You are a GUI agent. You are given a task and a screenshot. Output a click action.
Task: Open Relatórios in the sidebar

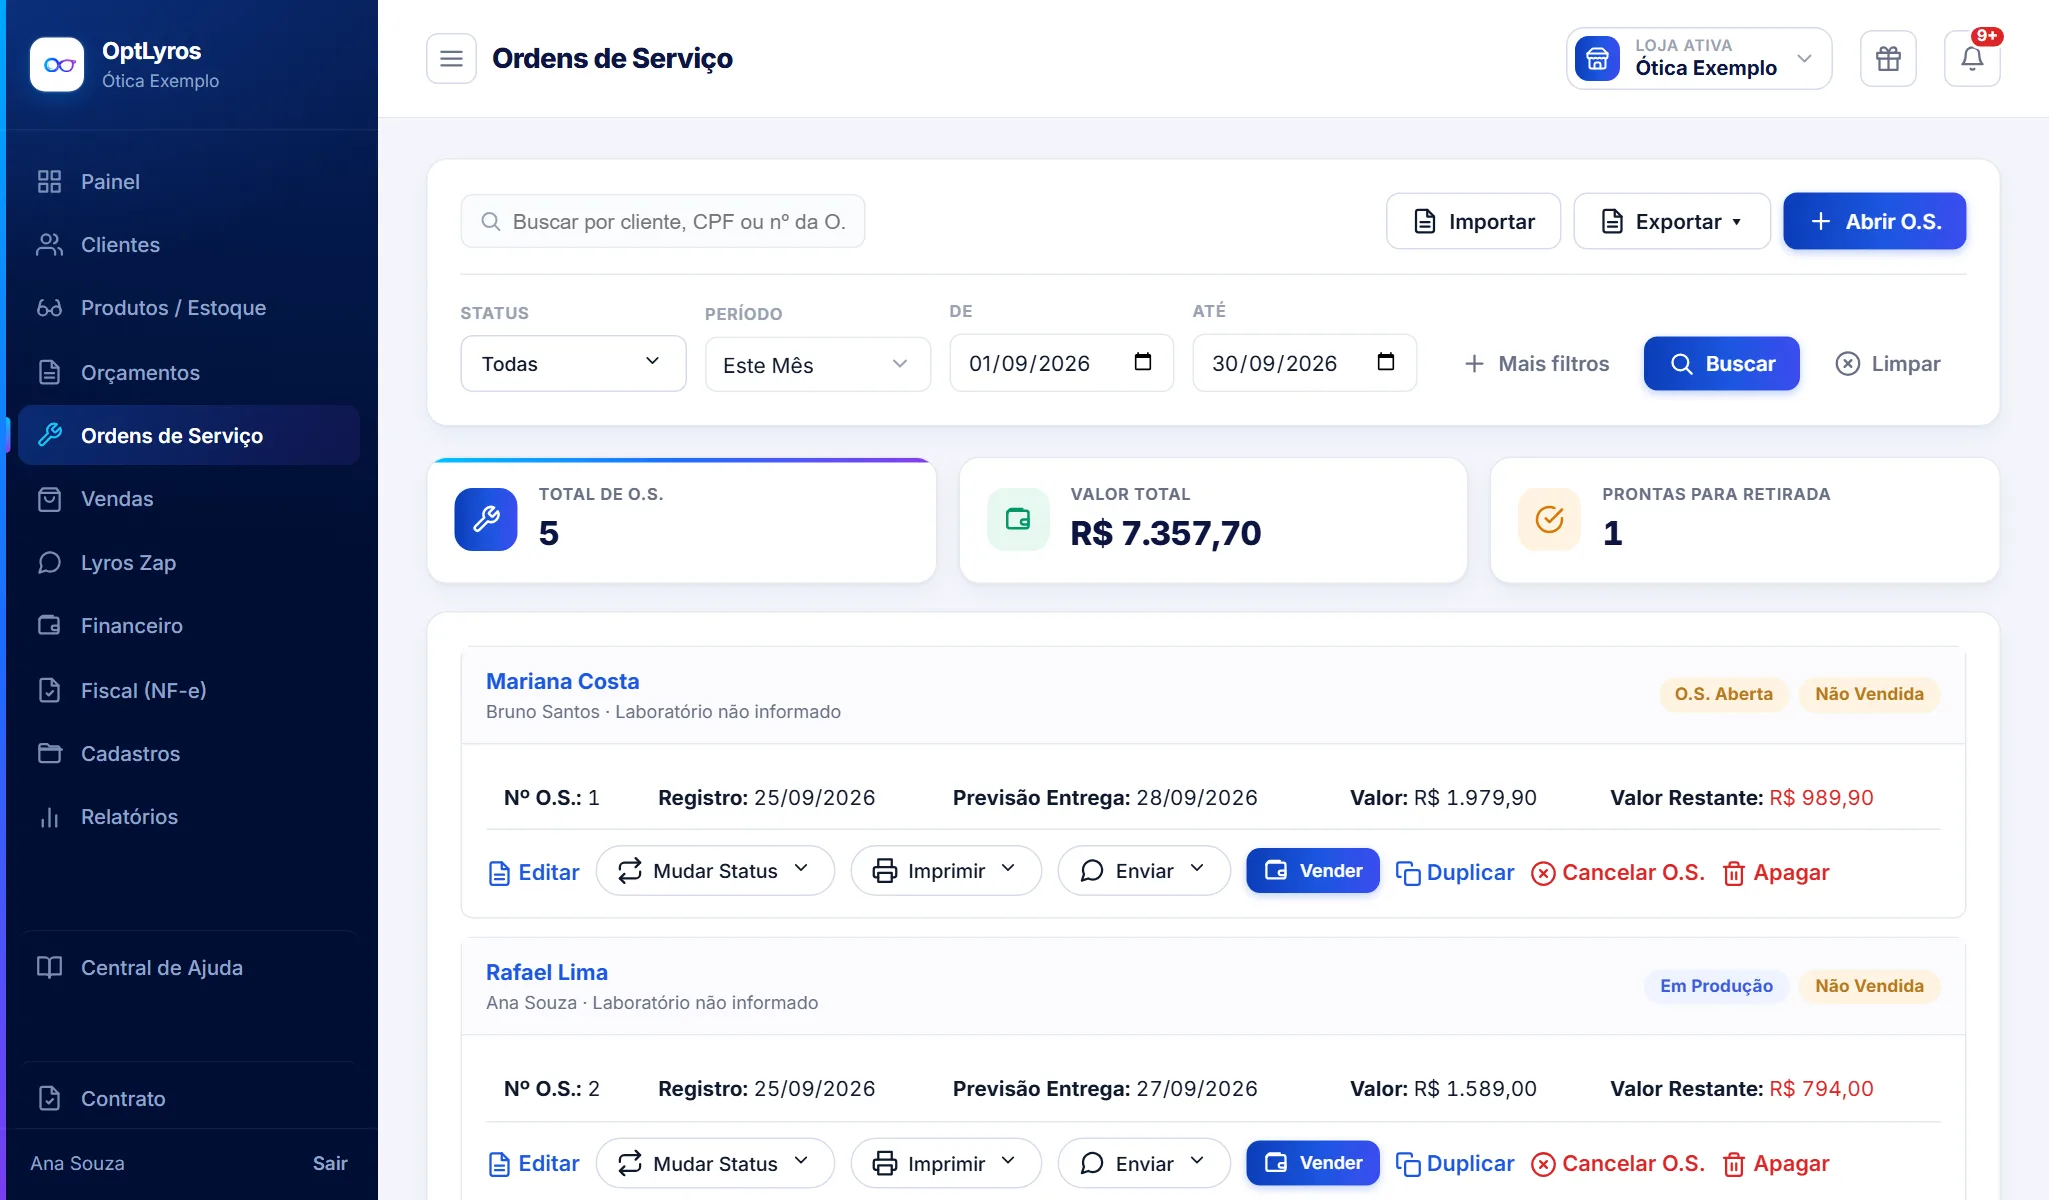point(189,816)
